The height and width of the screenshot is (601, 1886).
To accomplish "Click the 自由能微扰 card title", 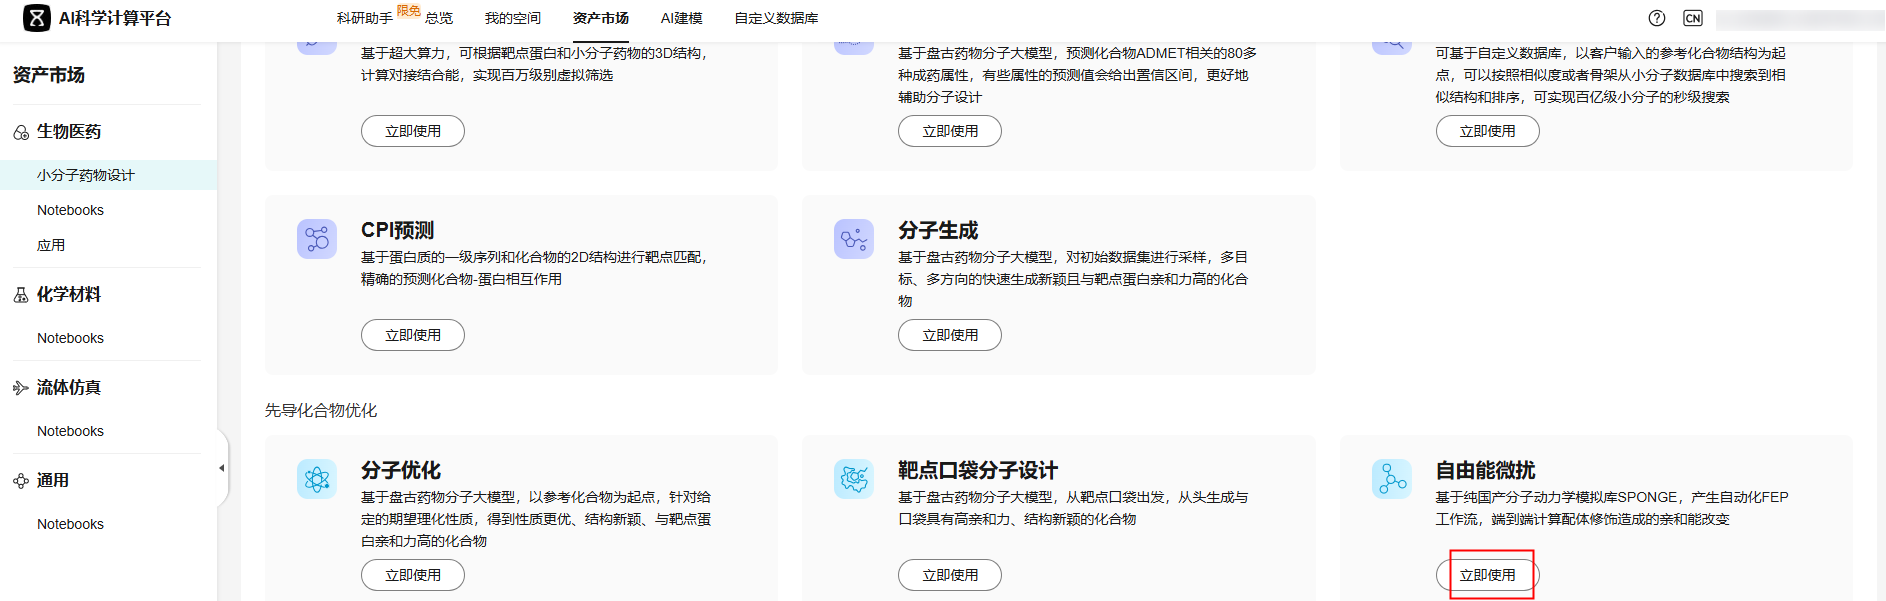I will (x=1486, y=470).
